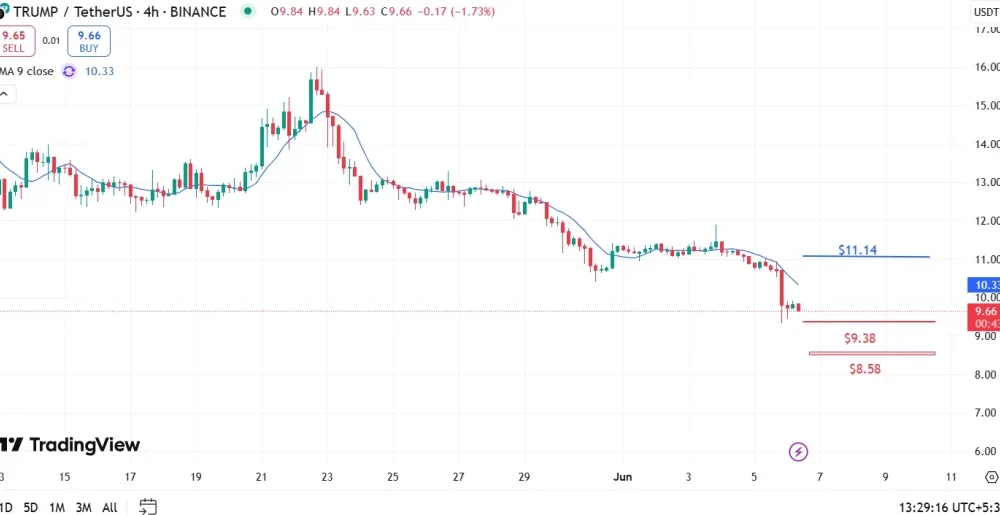
Task: Switch to 1M time range
Action: 57,508
